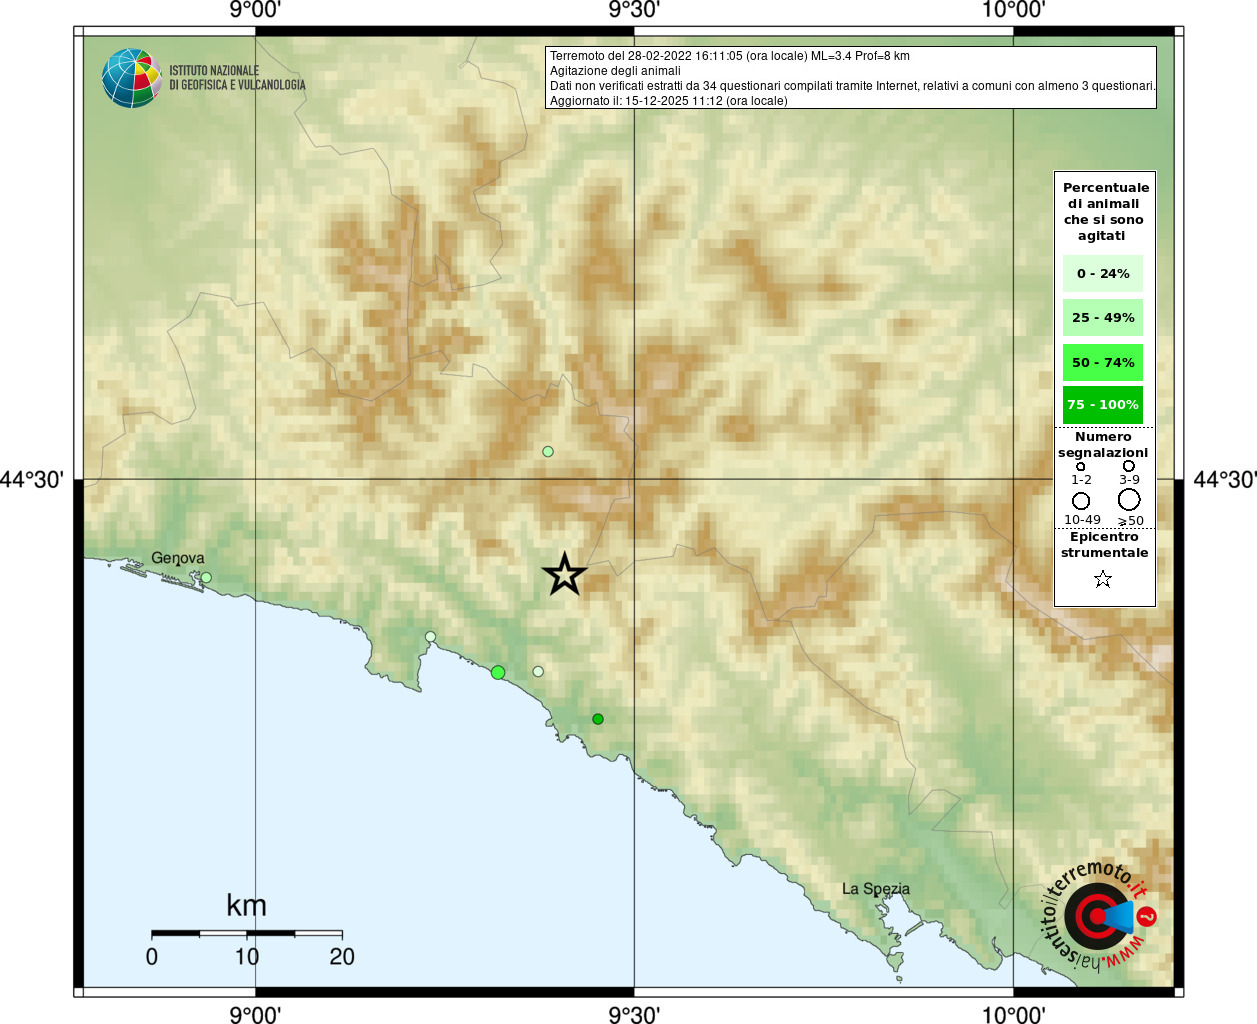
Task: Click the 3-9 reports circle in the legend
Action: (1129, 466)
